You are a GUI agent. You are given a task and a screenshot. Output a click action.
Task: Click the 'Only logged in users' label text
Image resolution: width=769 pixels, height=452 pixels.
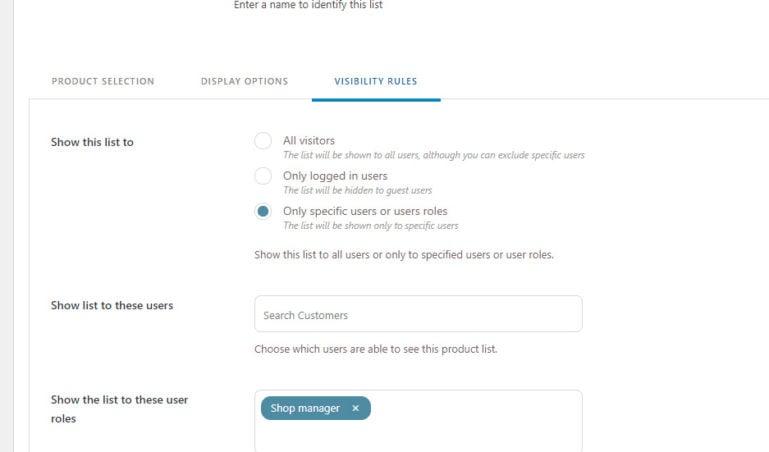click(x=335, y=176)
